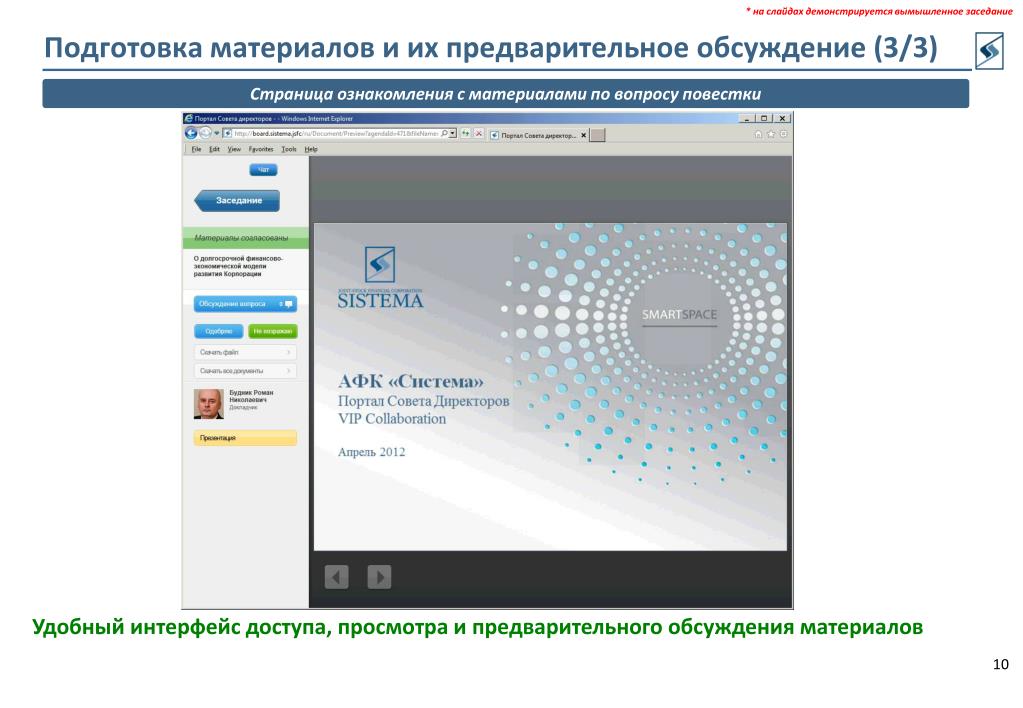This screenshot has width=1023, height=708.
Task: Click the browser back arrow icon
Action: coord(191,133)
